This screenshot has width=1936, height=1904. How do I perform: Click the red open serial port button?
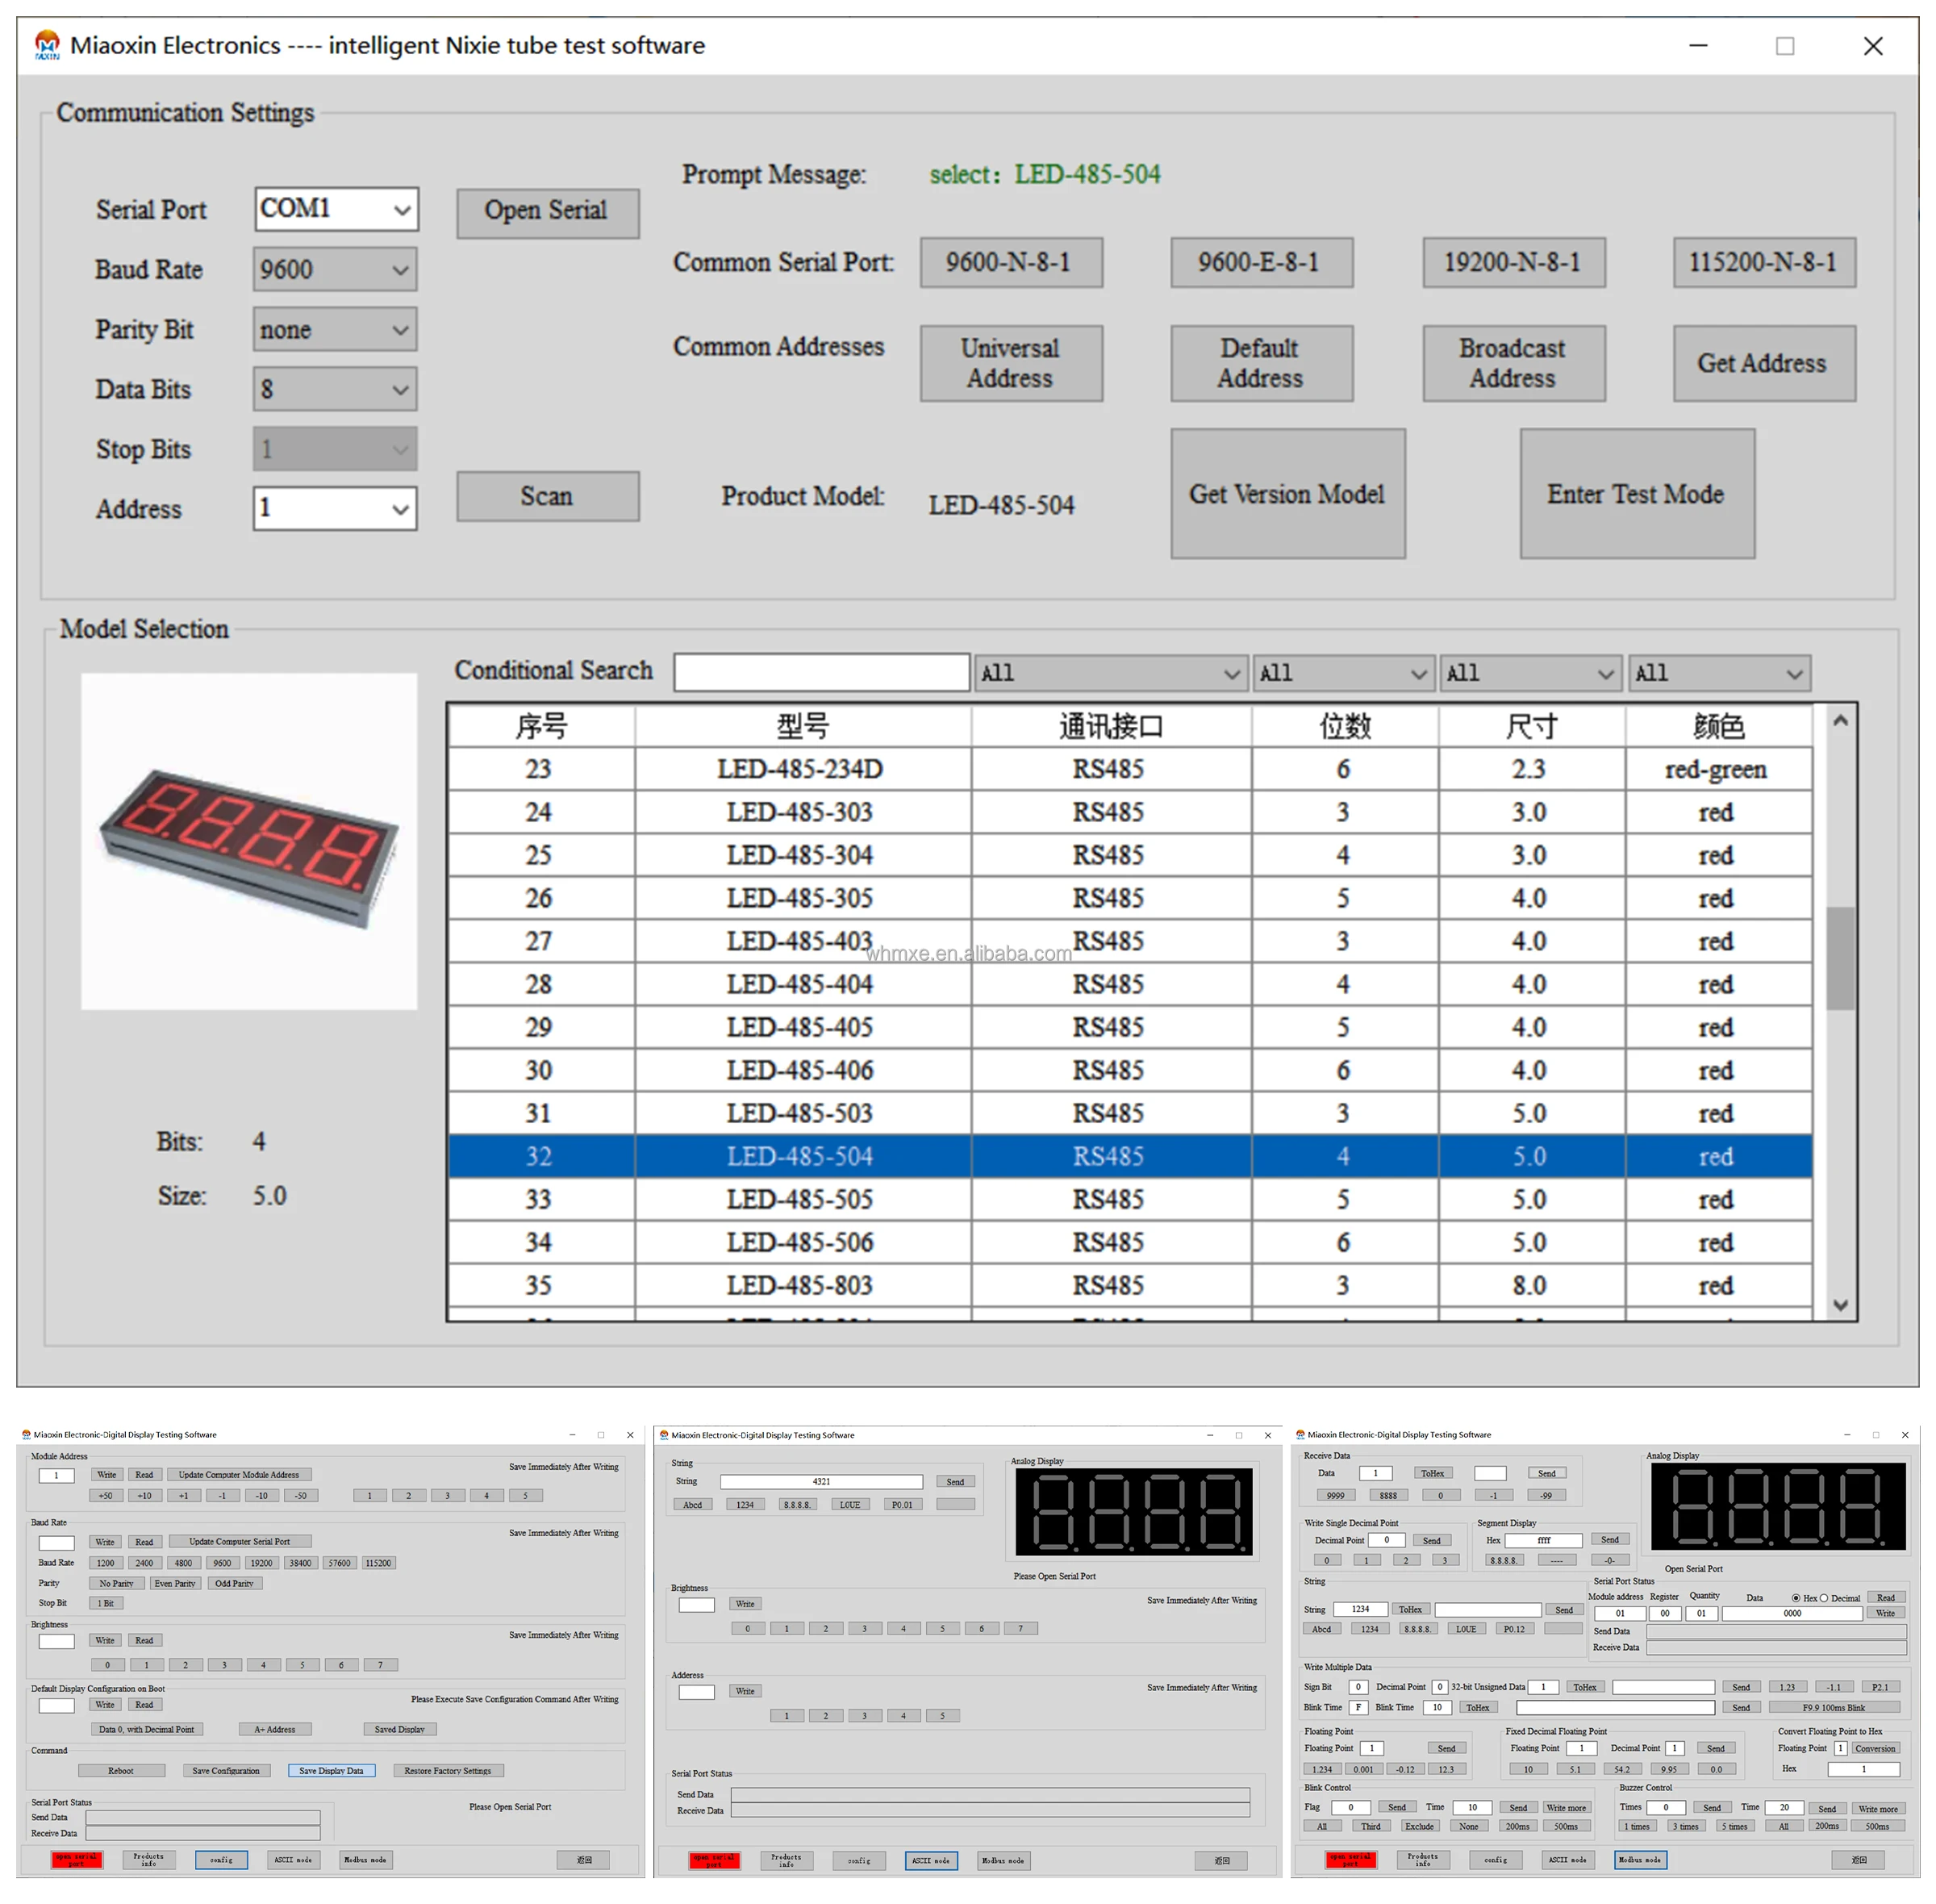pos(77,1860)
